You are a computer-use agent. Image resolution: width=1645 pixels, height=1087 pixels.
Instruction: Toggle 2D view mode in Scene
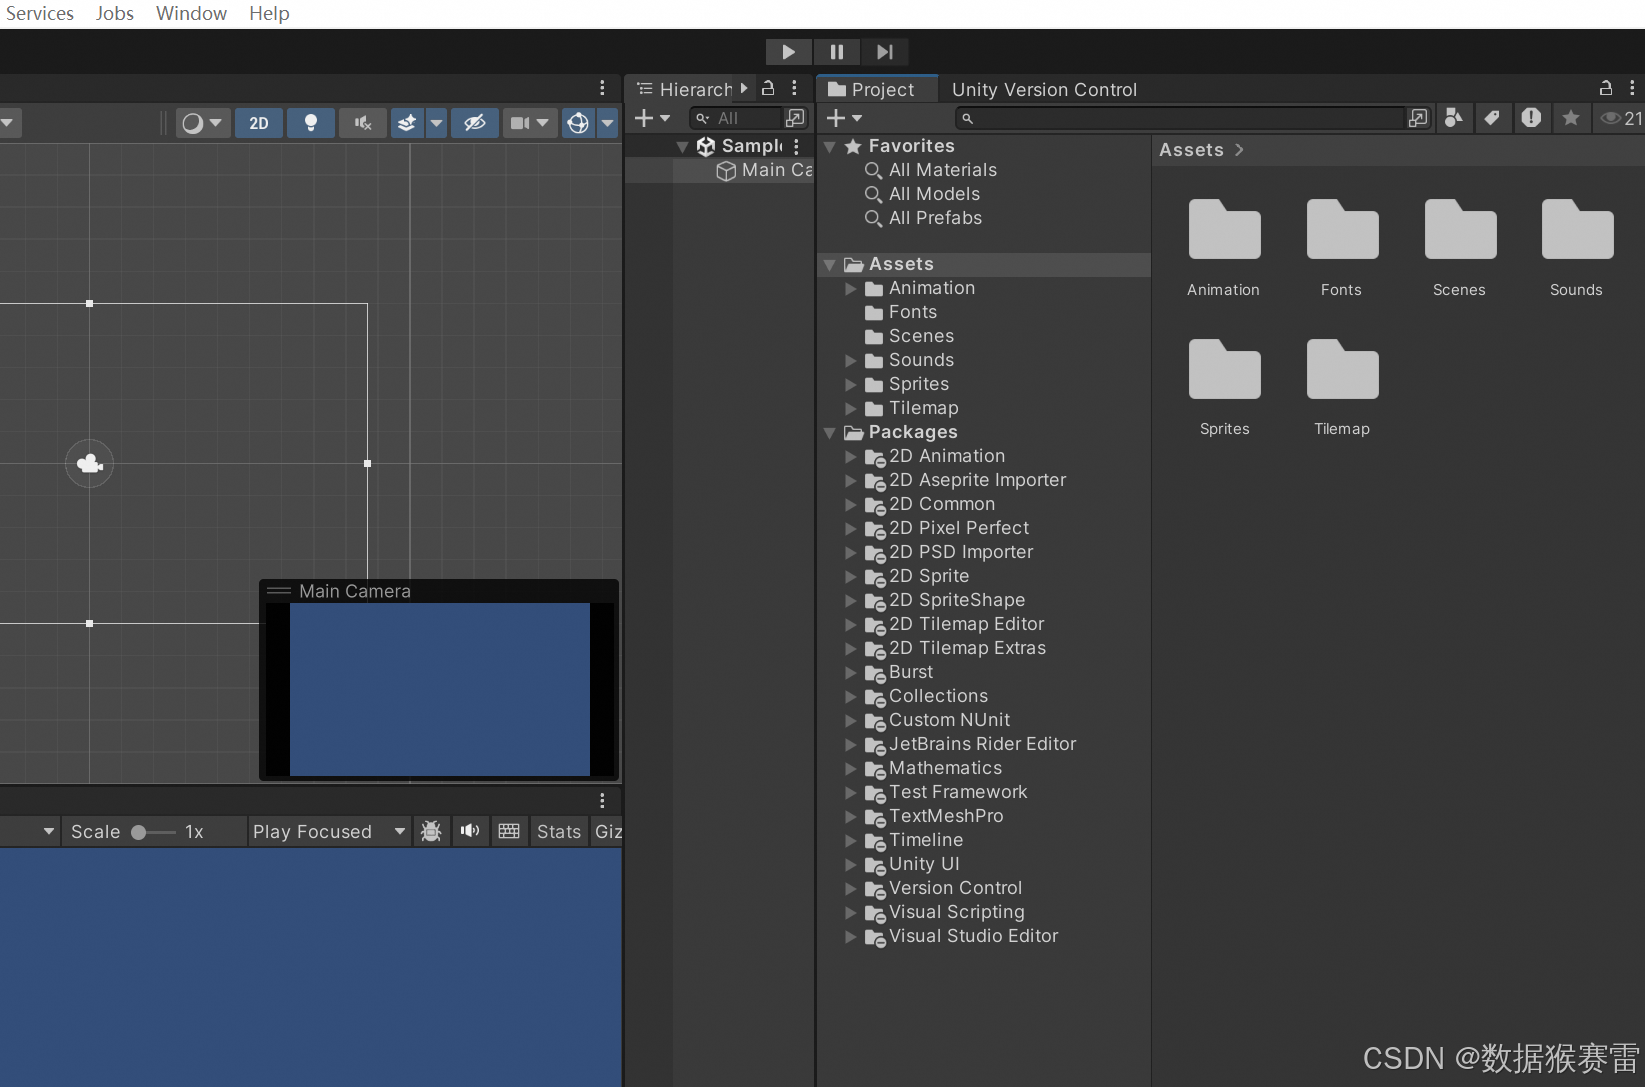(259, 123)
